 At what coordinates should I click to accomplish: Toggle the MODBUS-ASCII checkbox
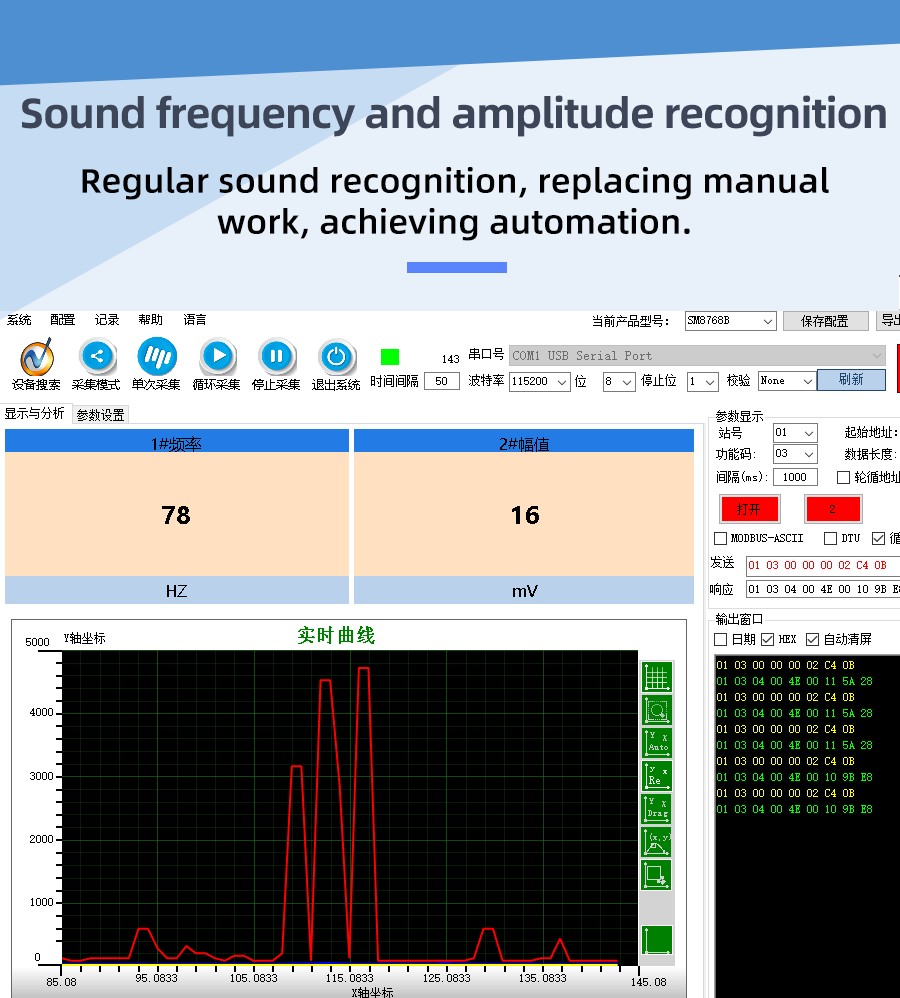(x=721, y=538)
